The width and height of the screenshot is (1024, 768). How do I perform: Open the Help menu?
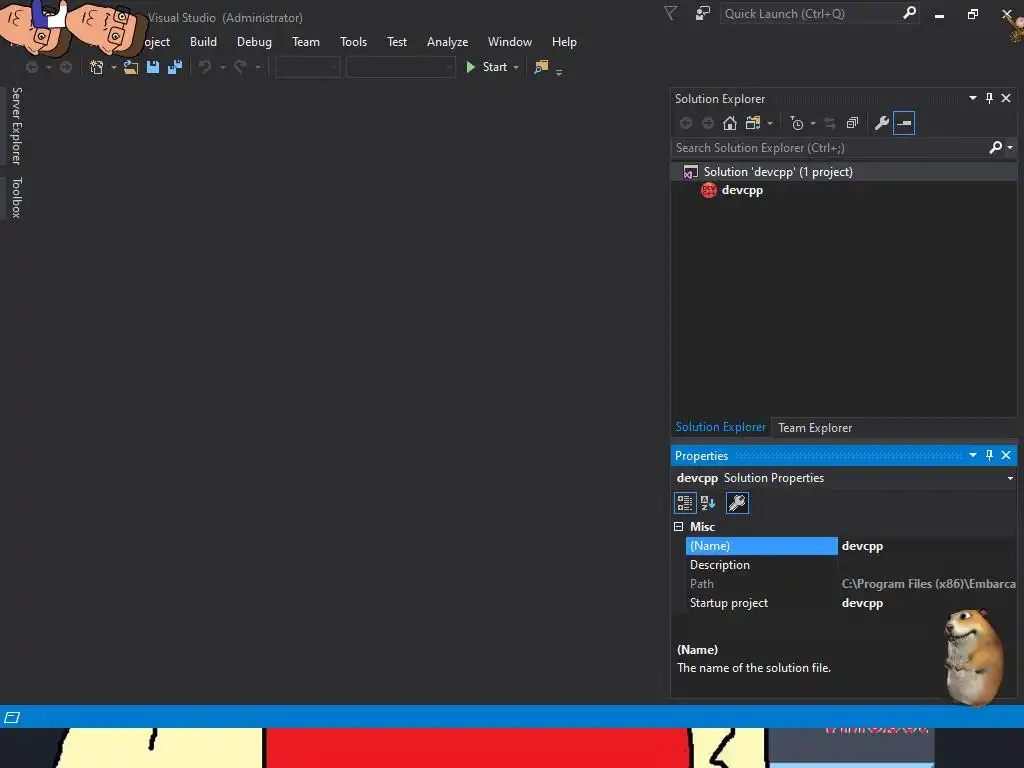click(x=564, y=42)
